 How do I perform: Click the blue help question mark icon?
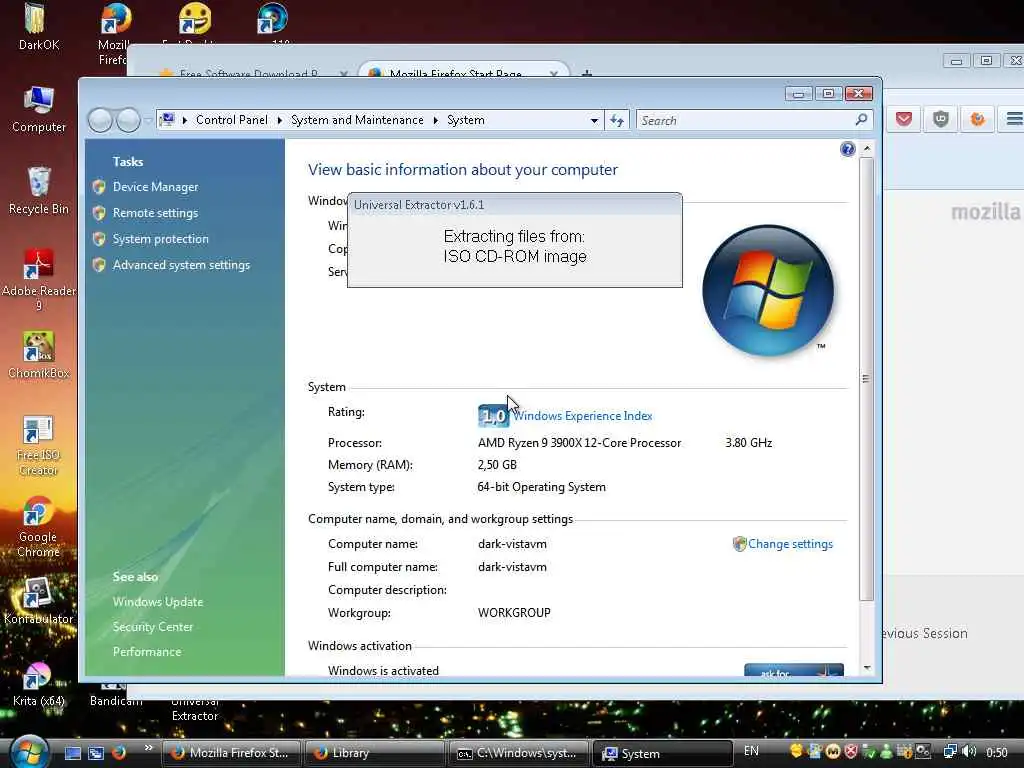pos(848,150)
